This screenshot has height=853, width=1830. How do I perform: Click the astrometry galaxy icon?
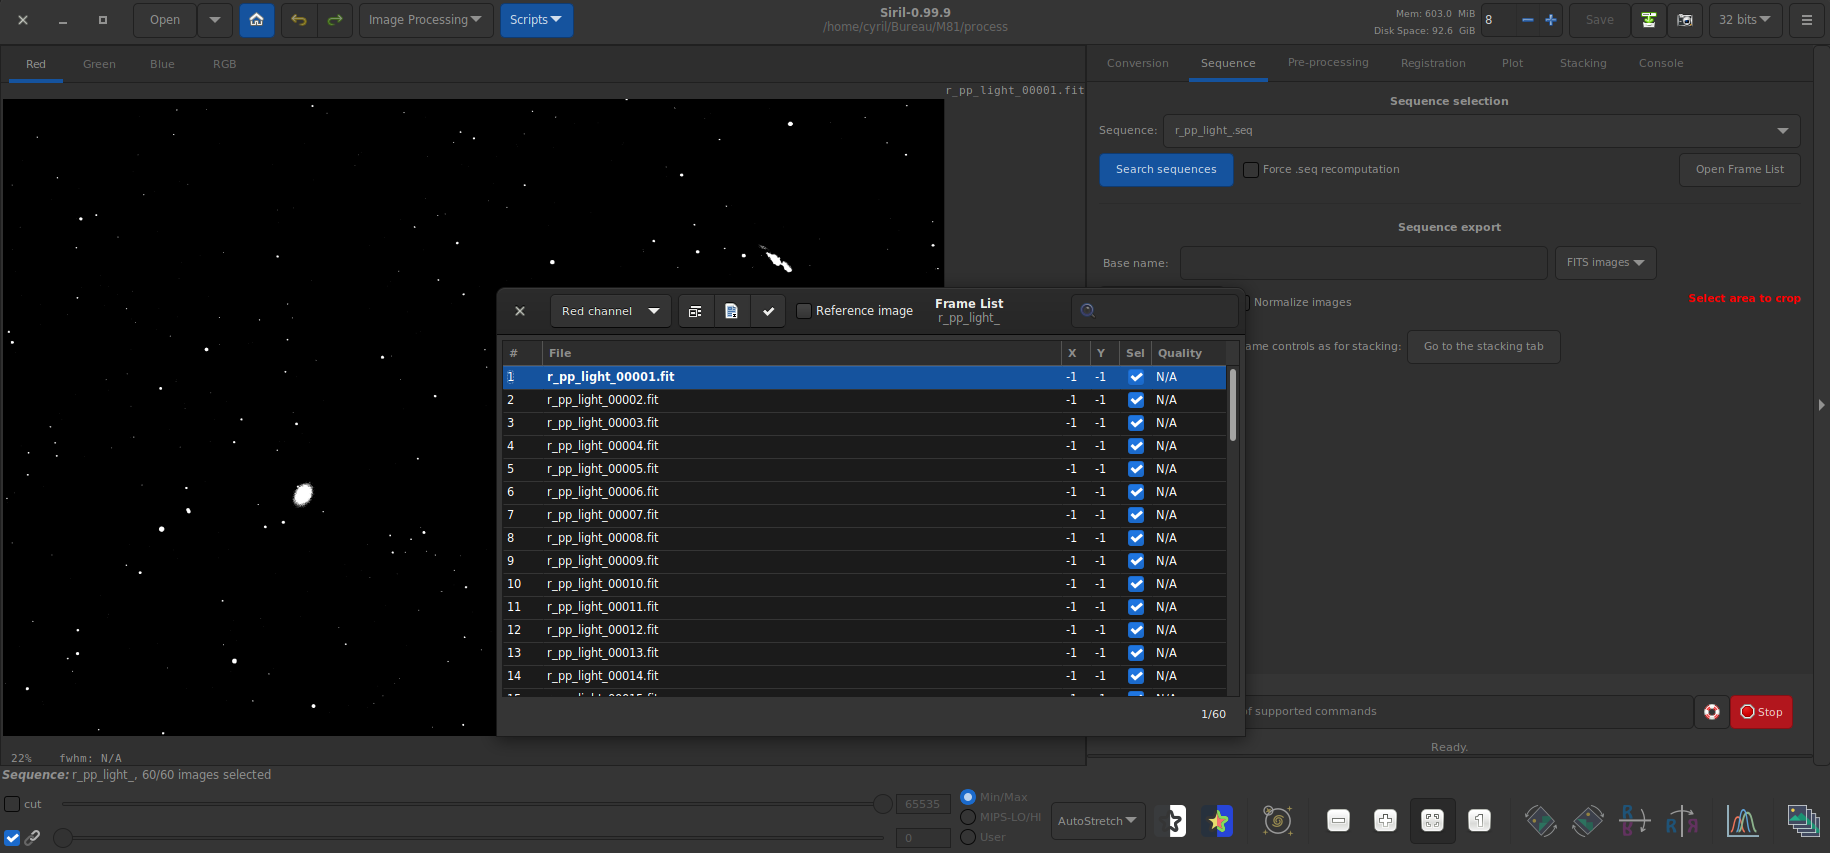[1277, 821]
